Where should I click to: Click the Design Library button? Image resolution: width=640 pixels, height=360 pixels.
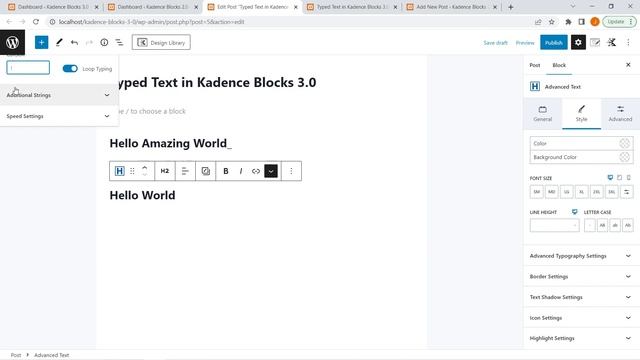pyautogui.click(x=161, y=42)
